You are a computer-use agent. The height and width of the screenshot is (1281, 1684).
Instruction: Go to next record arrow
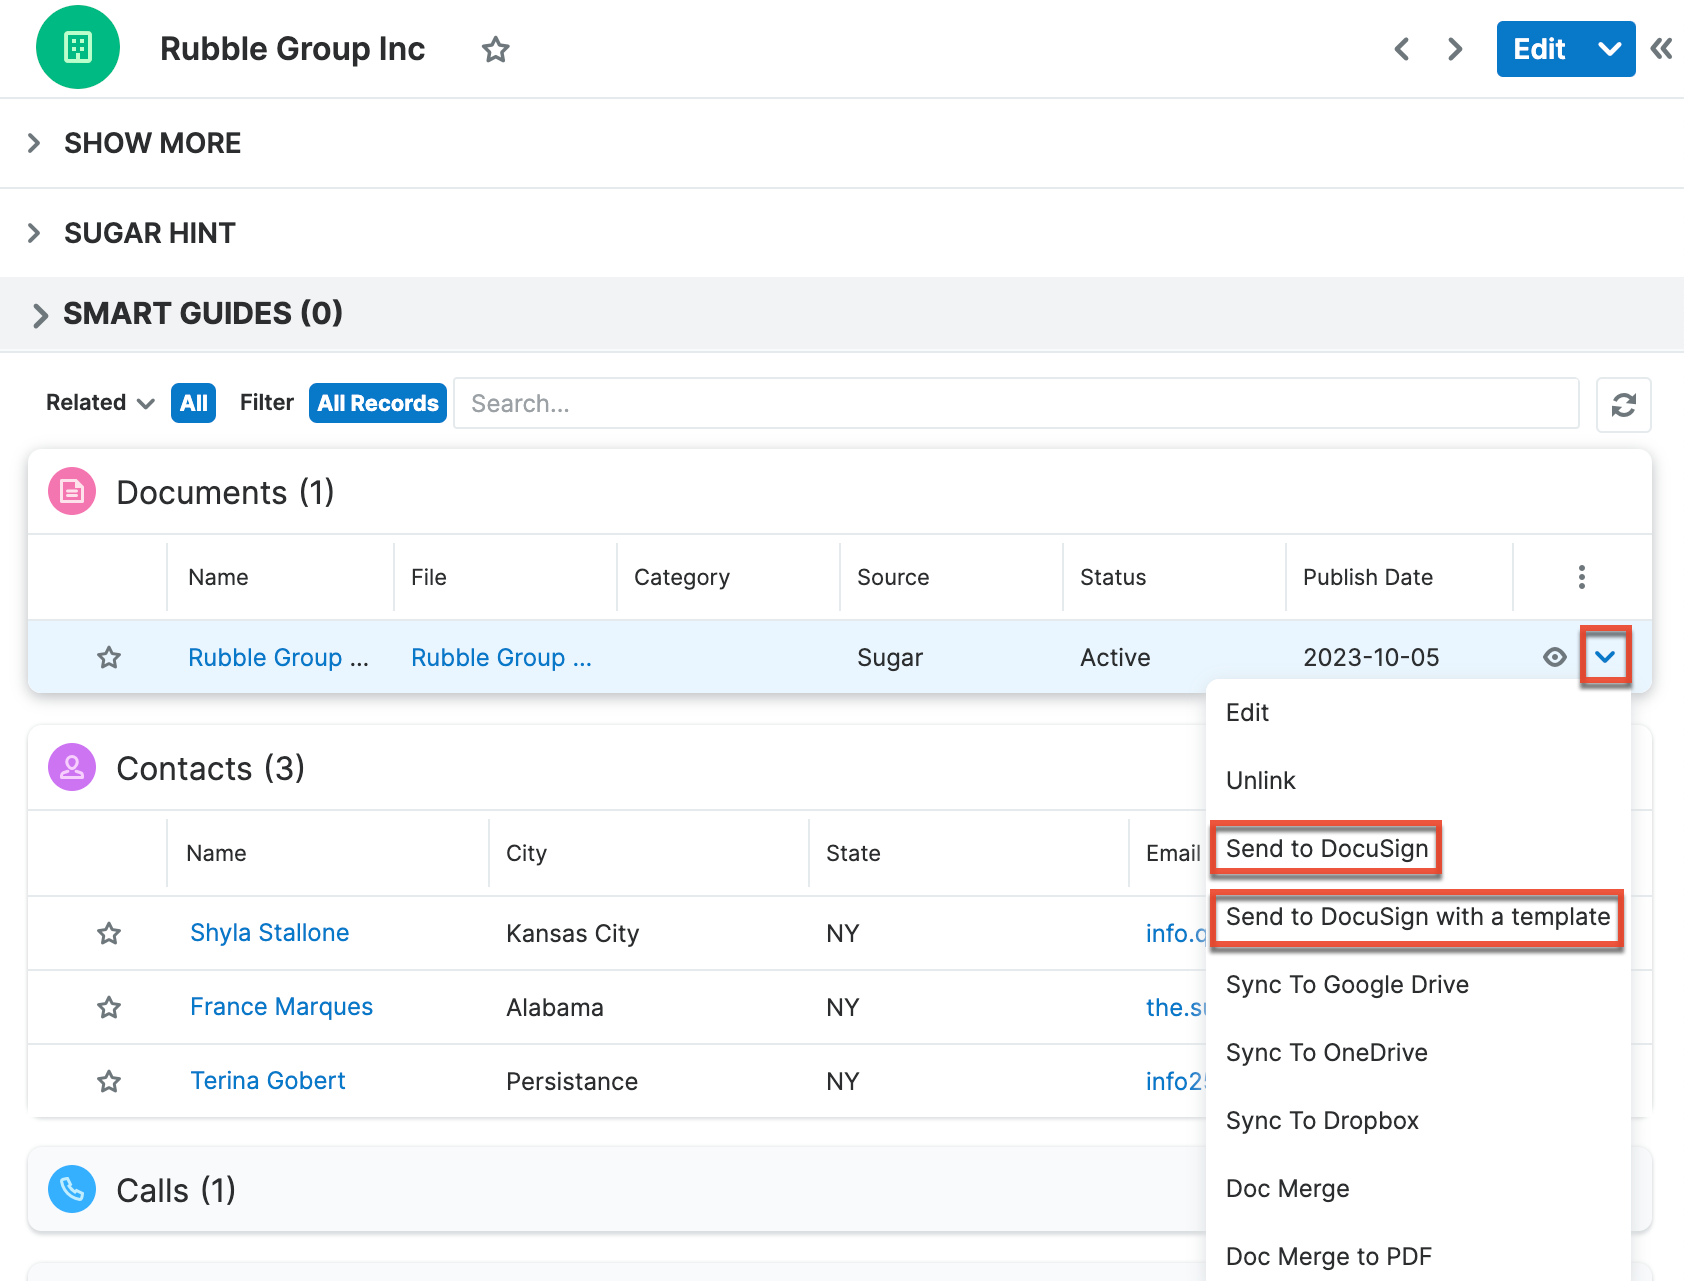(x=1455, y=49)
